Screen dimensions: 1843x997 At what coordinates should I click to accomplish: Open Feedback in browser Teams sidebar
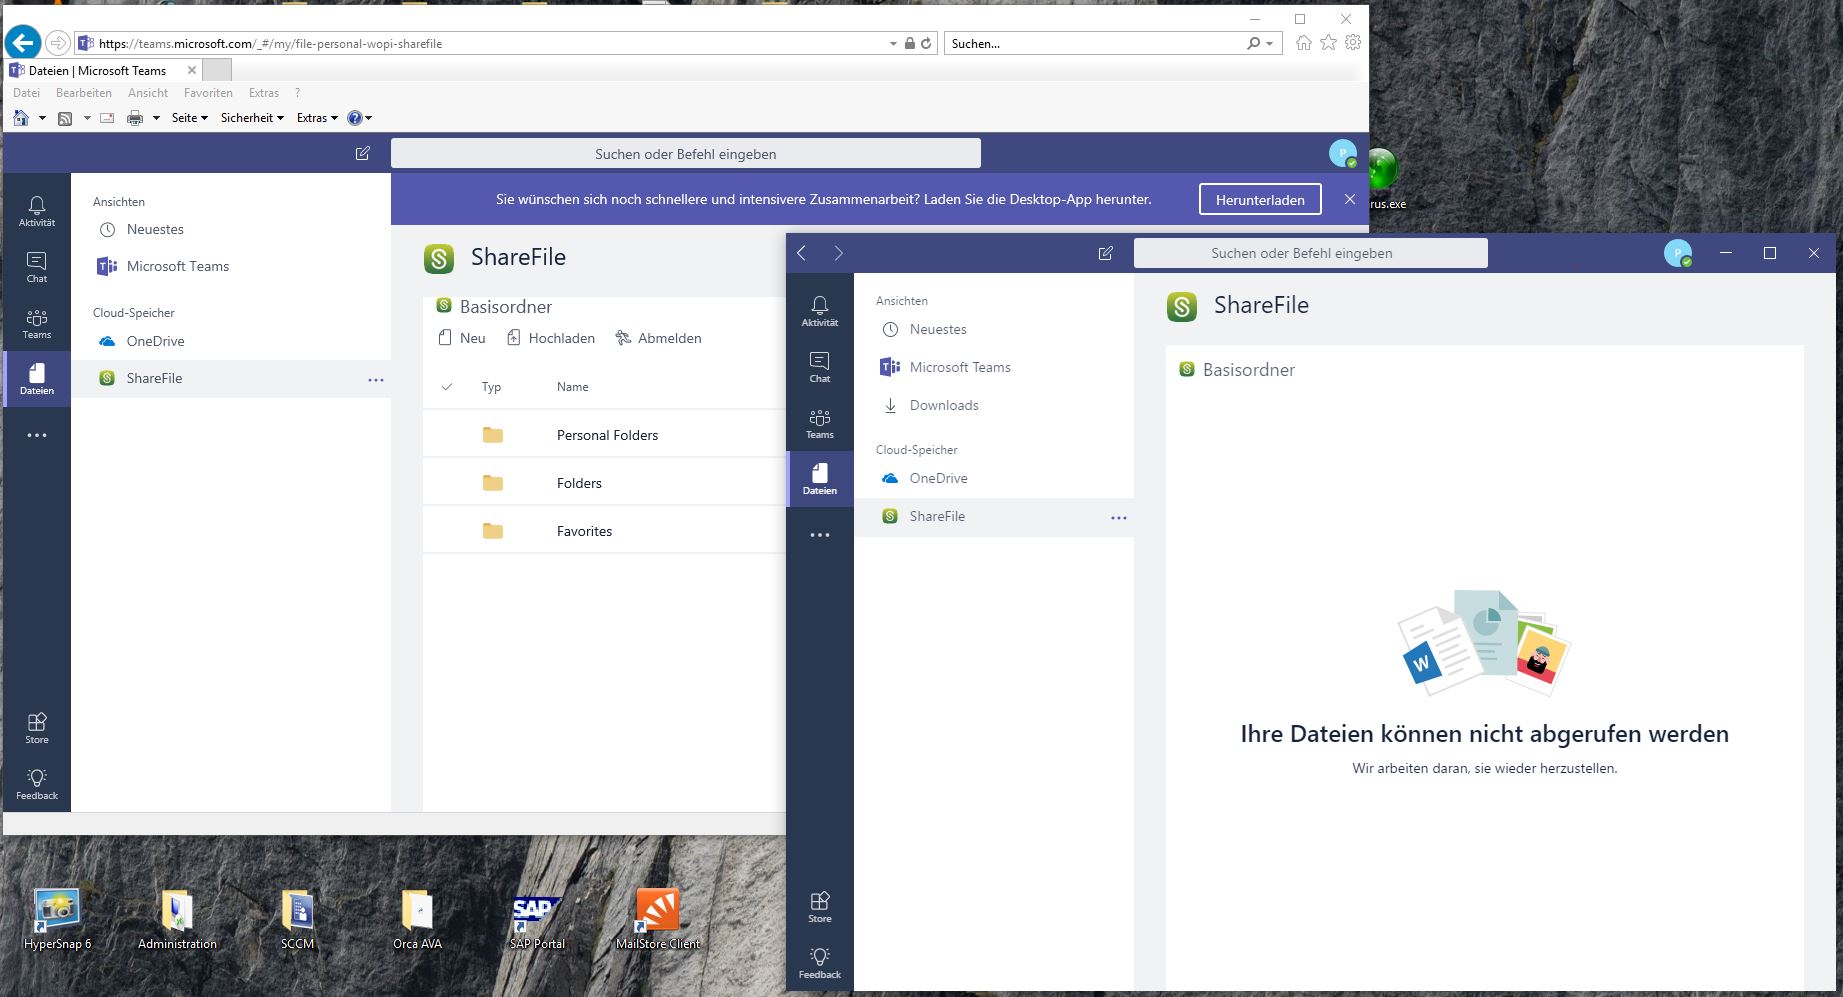pos(37,784)
